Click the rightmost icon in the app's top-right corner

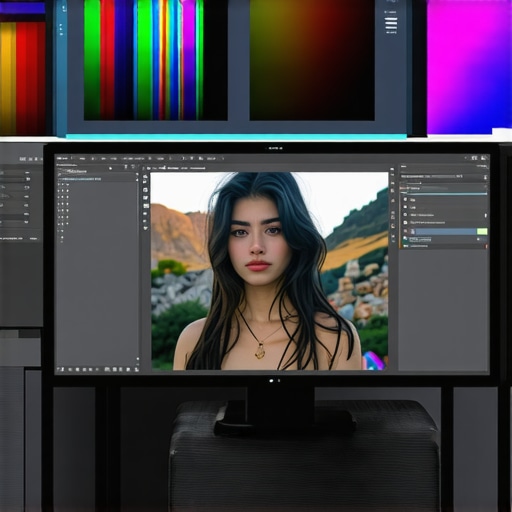click(x=483, y=158)
